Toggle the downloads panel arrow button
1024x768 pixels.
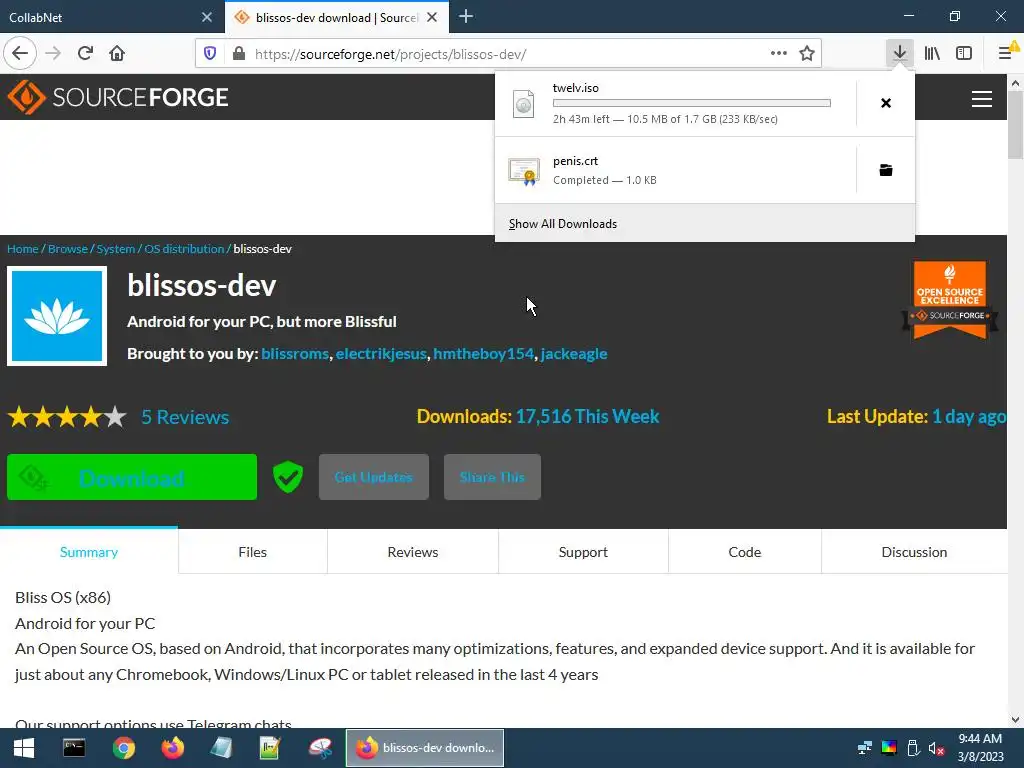[x=900, y=53]
